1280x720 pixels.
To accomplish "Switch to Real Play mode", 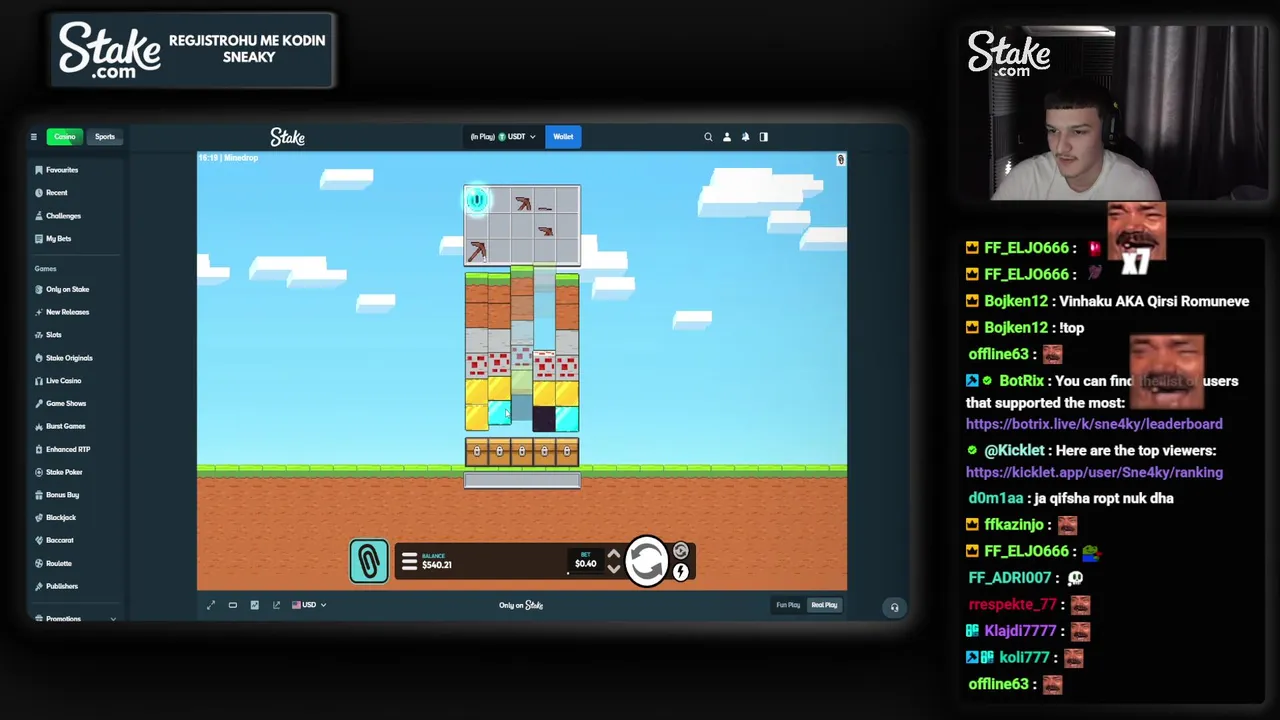I will 824,605.
